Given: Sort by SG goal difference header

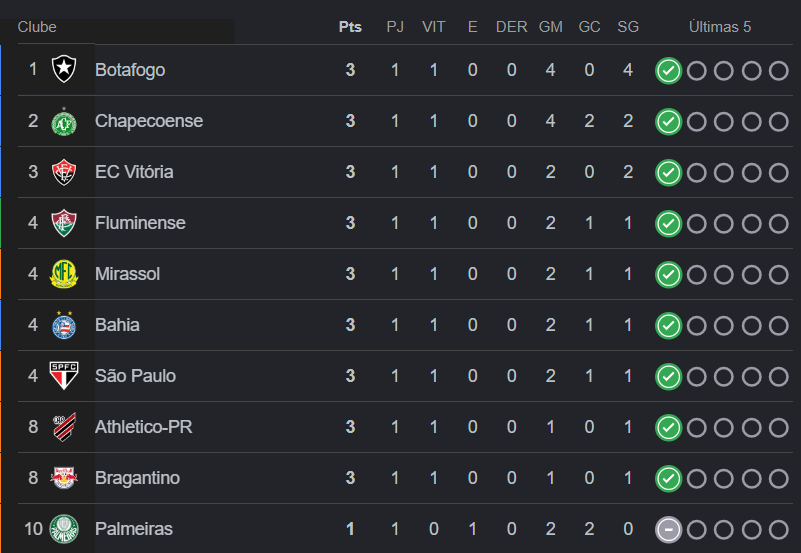Looking at the screenshot, I should (628, 27).
